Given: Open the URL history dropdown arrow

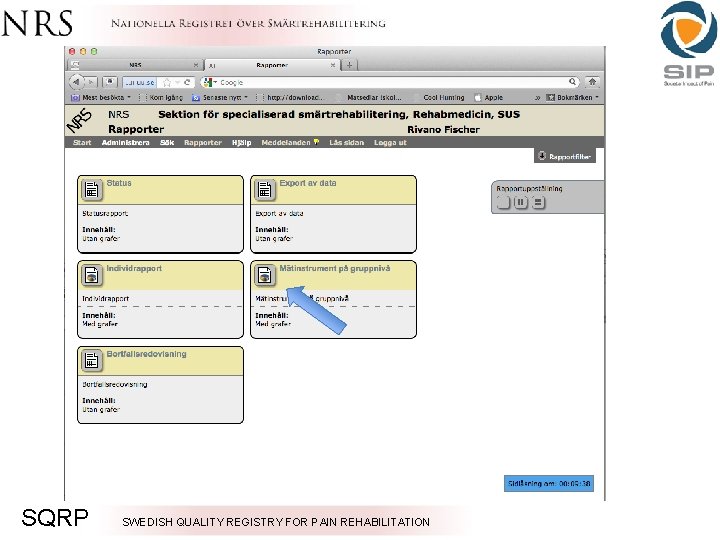Looking at the screenshot, I should [177, 83].
